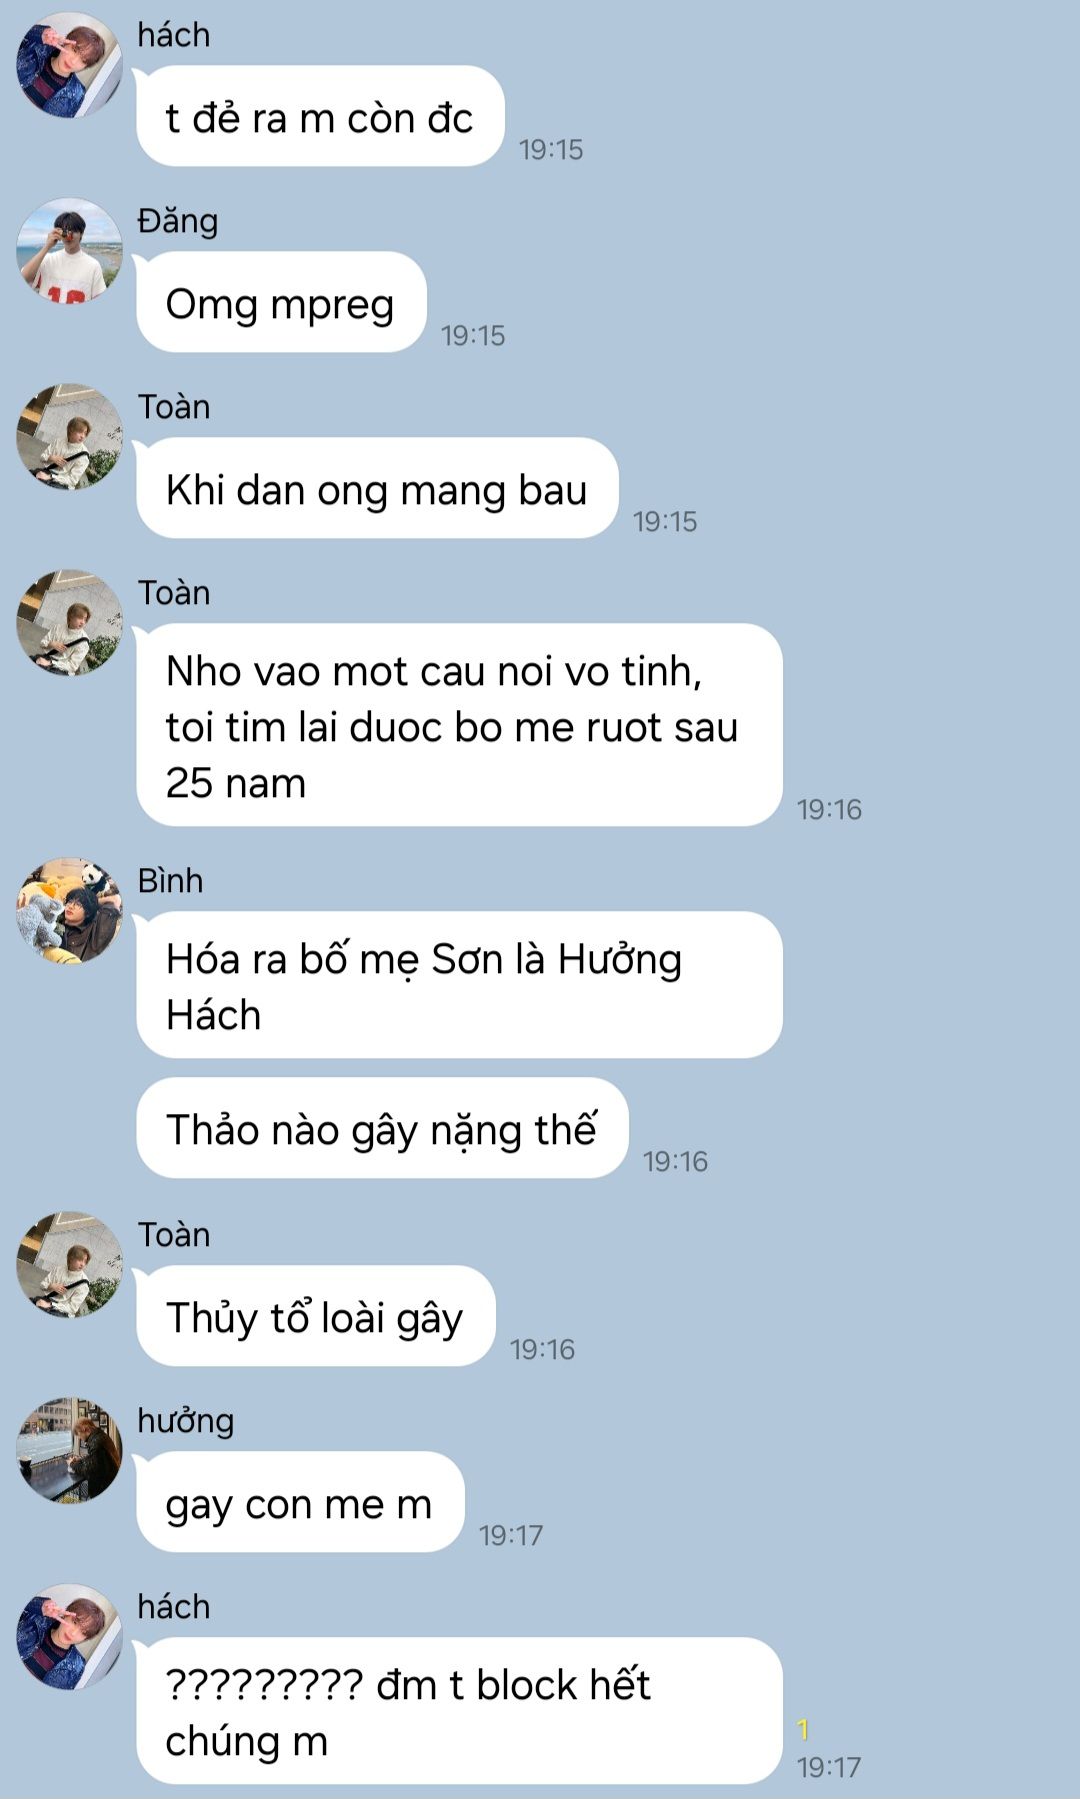Select message "t đẻ ra m còn đc"

point(320,117)
